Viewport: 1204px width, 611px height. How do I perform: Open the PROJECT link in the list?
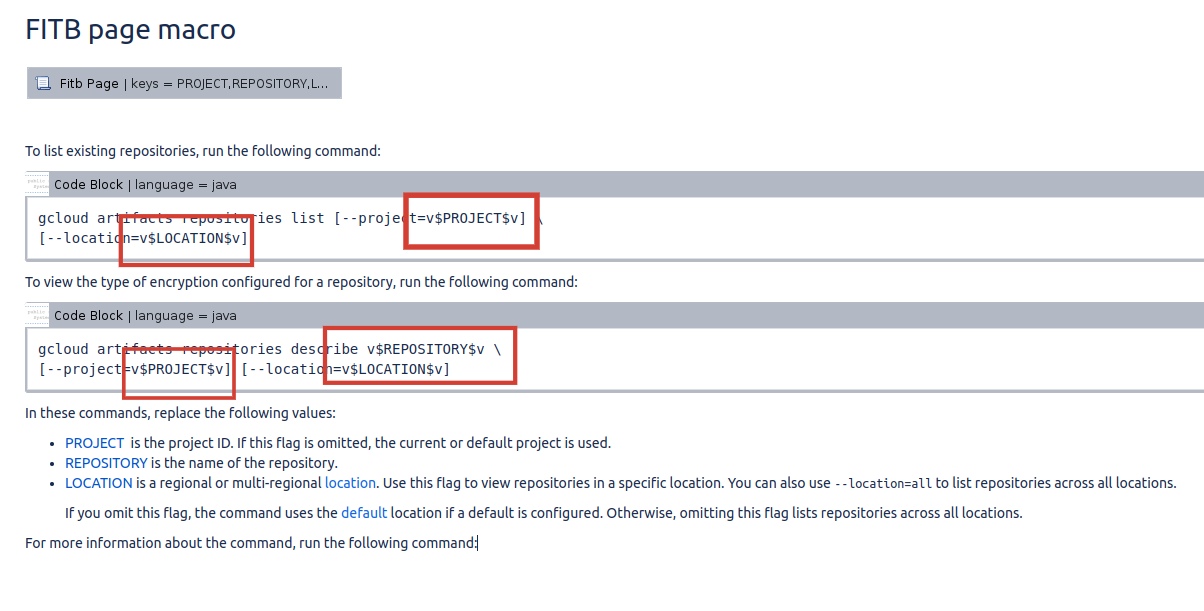tap(95, 443)
